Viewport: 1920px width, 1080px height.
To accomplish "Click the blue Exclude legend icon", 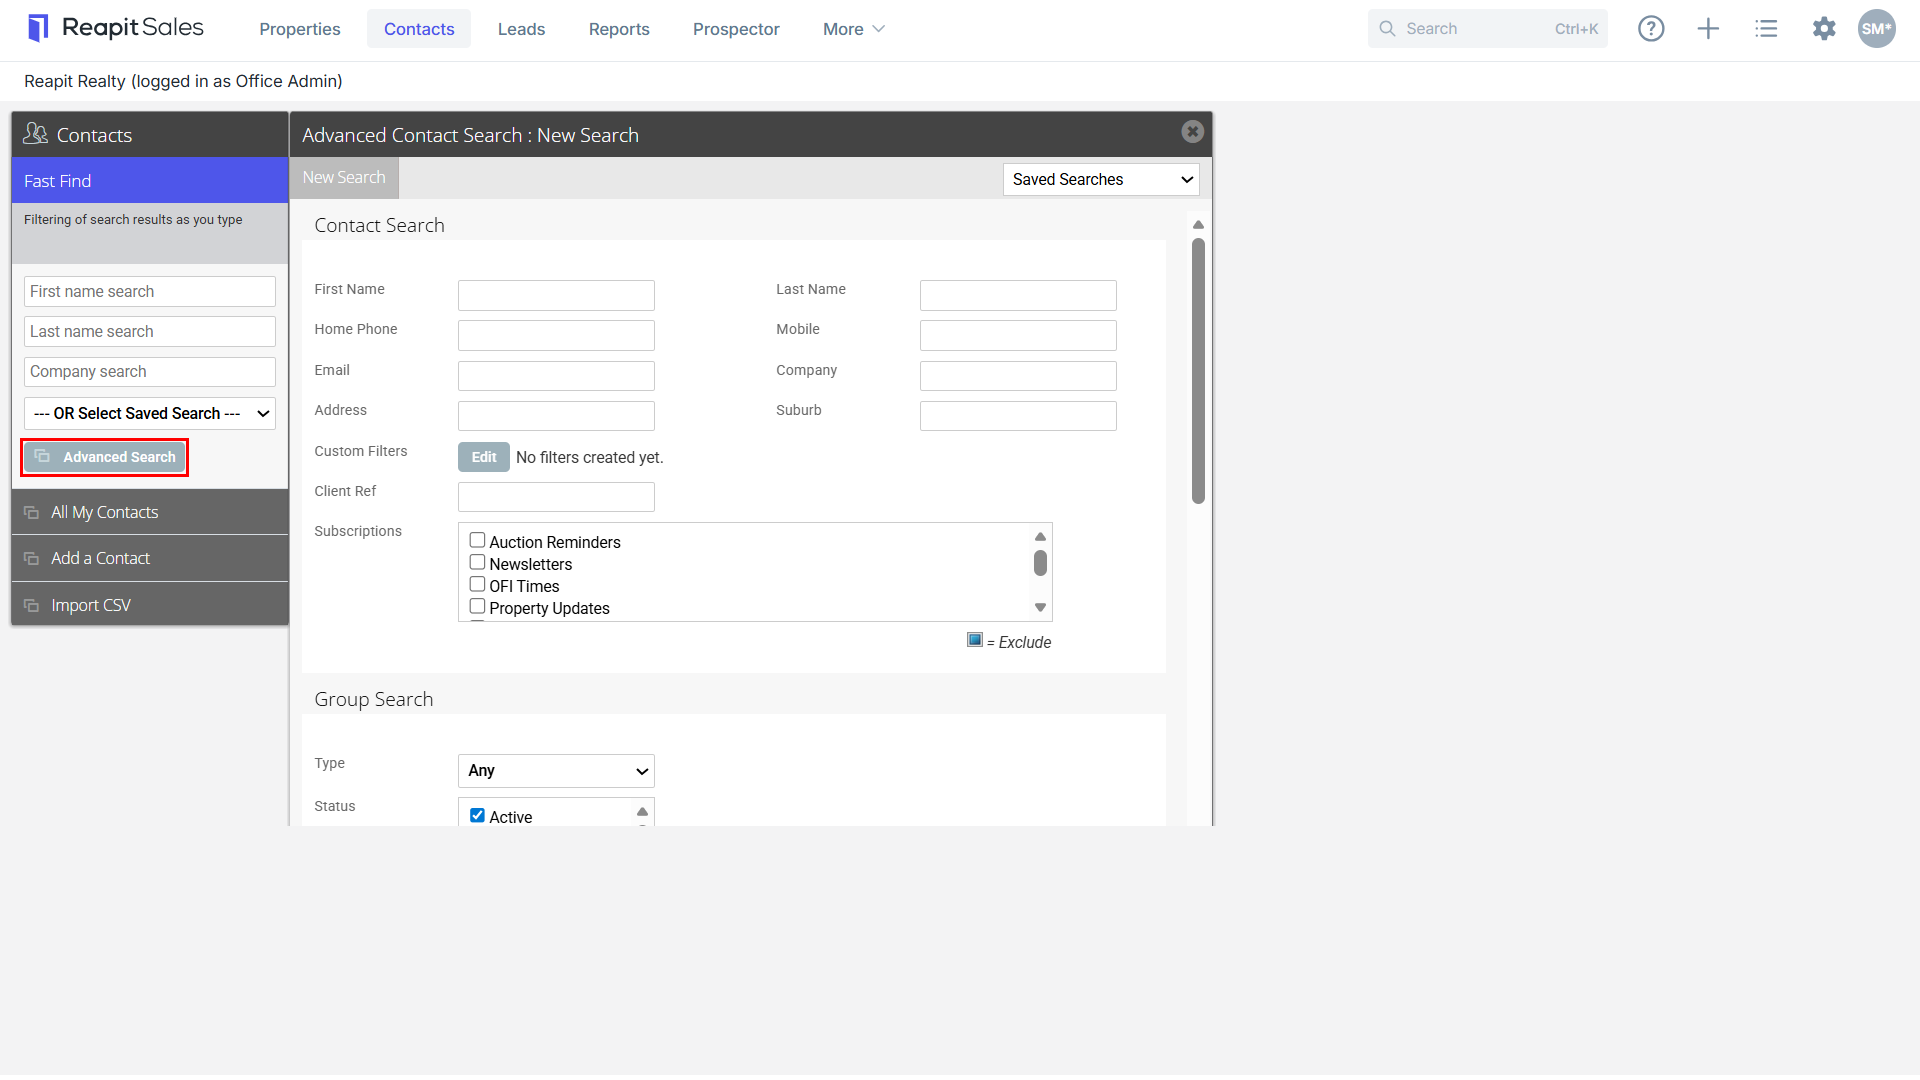I will coord(975,640).
